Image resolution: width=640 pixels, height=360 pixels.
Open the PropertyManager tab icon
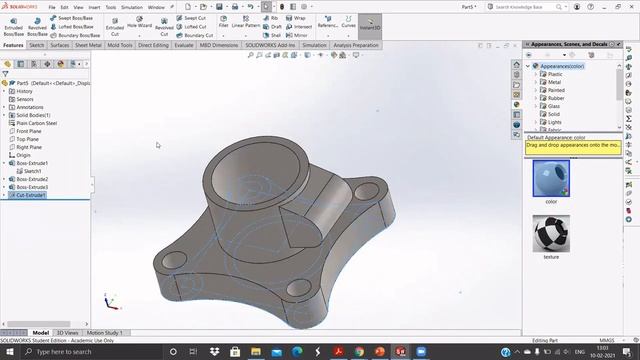point(20,64)
